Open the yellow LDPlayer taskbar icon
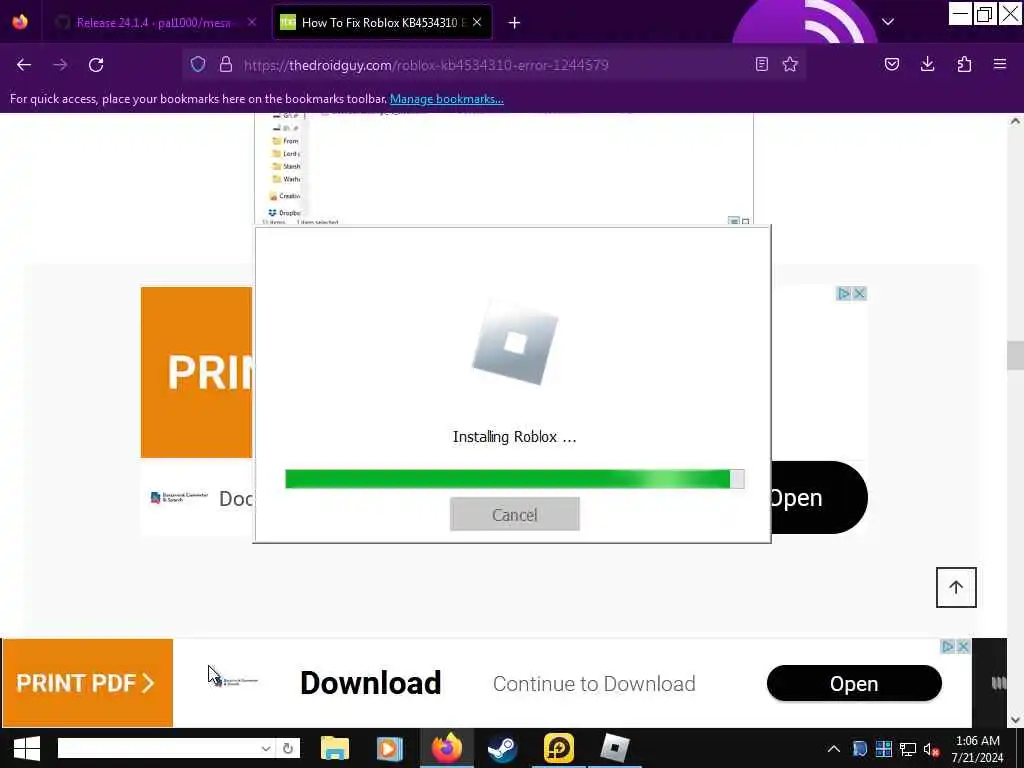 coord(558,748)
